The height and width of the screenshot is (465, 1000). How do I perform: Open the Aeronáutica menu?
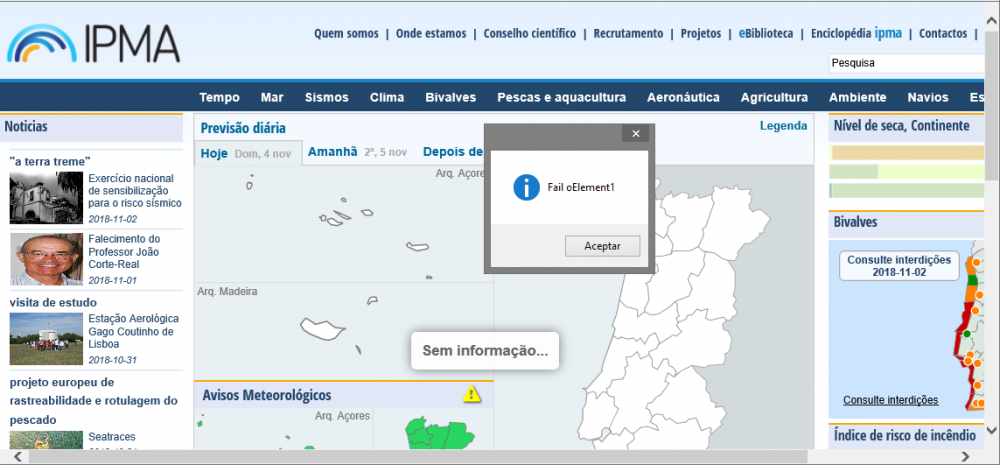[683, 98]
